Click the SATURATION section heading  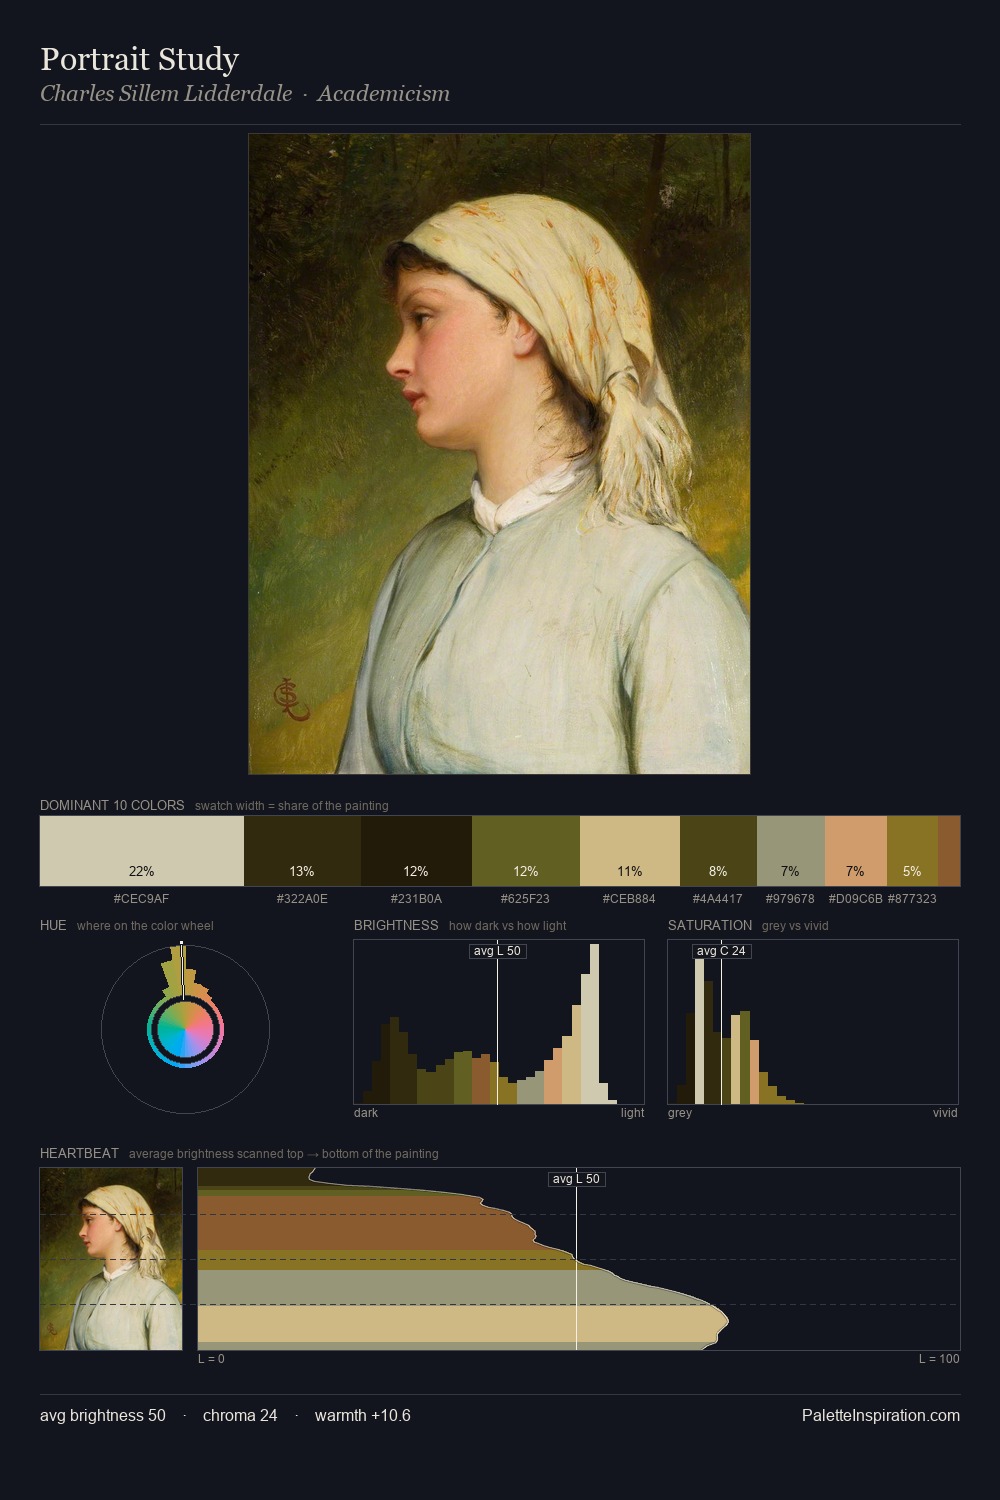(x=710, y=925)
